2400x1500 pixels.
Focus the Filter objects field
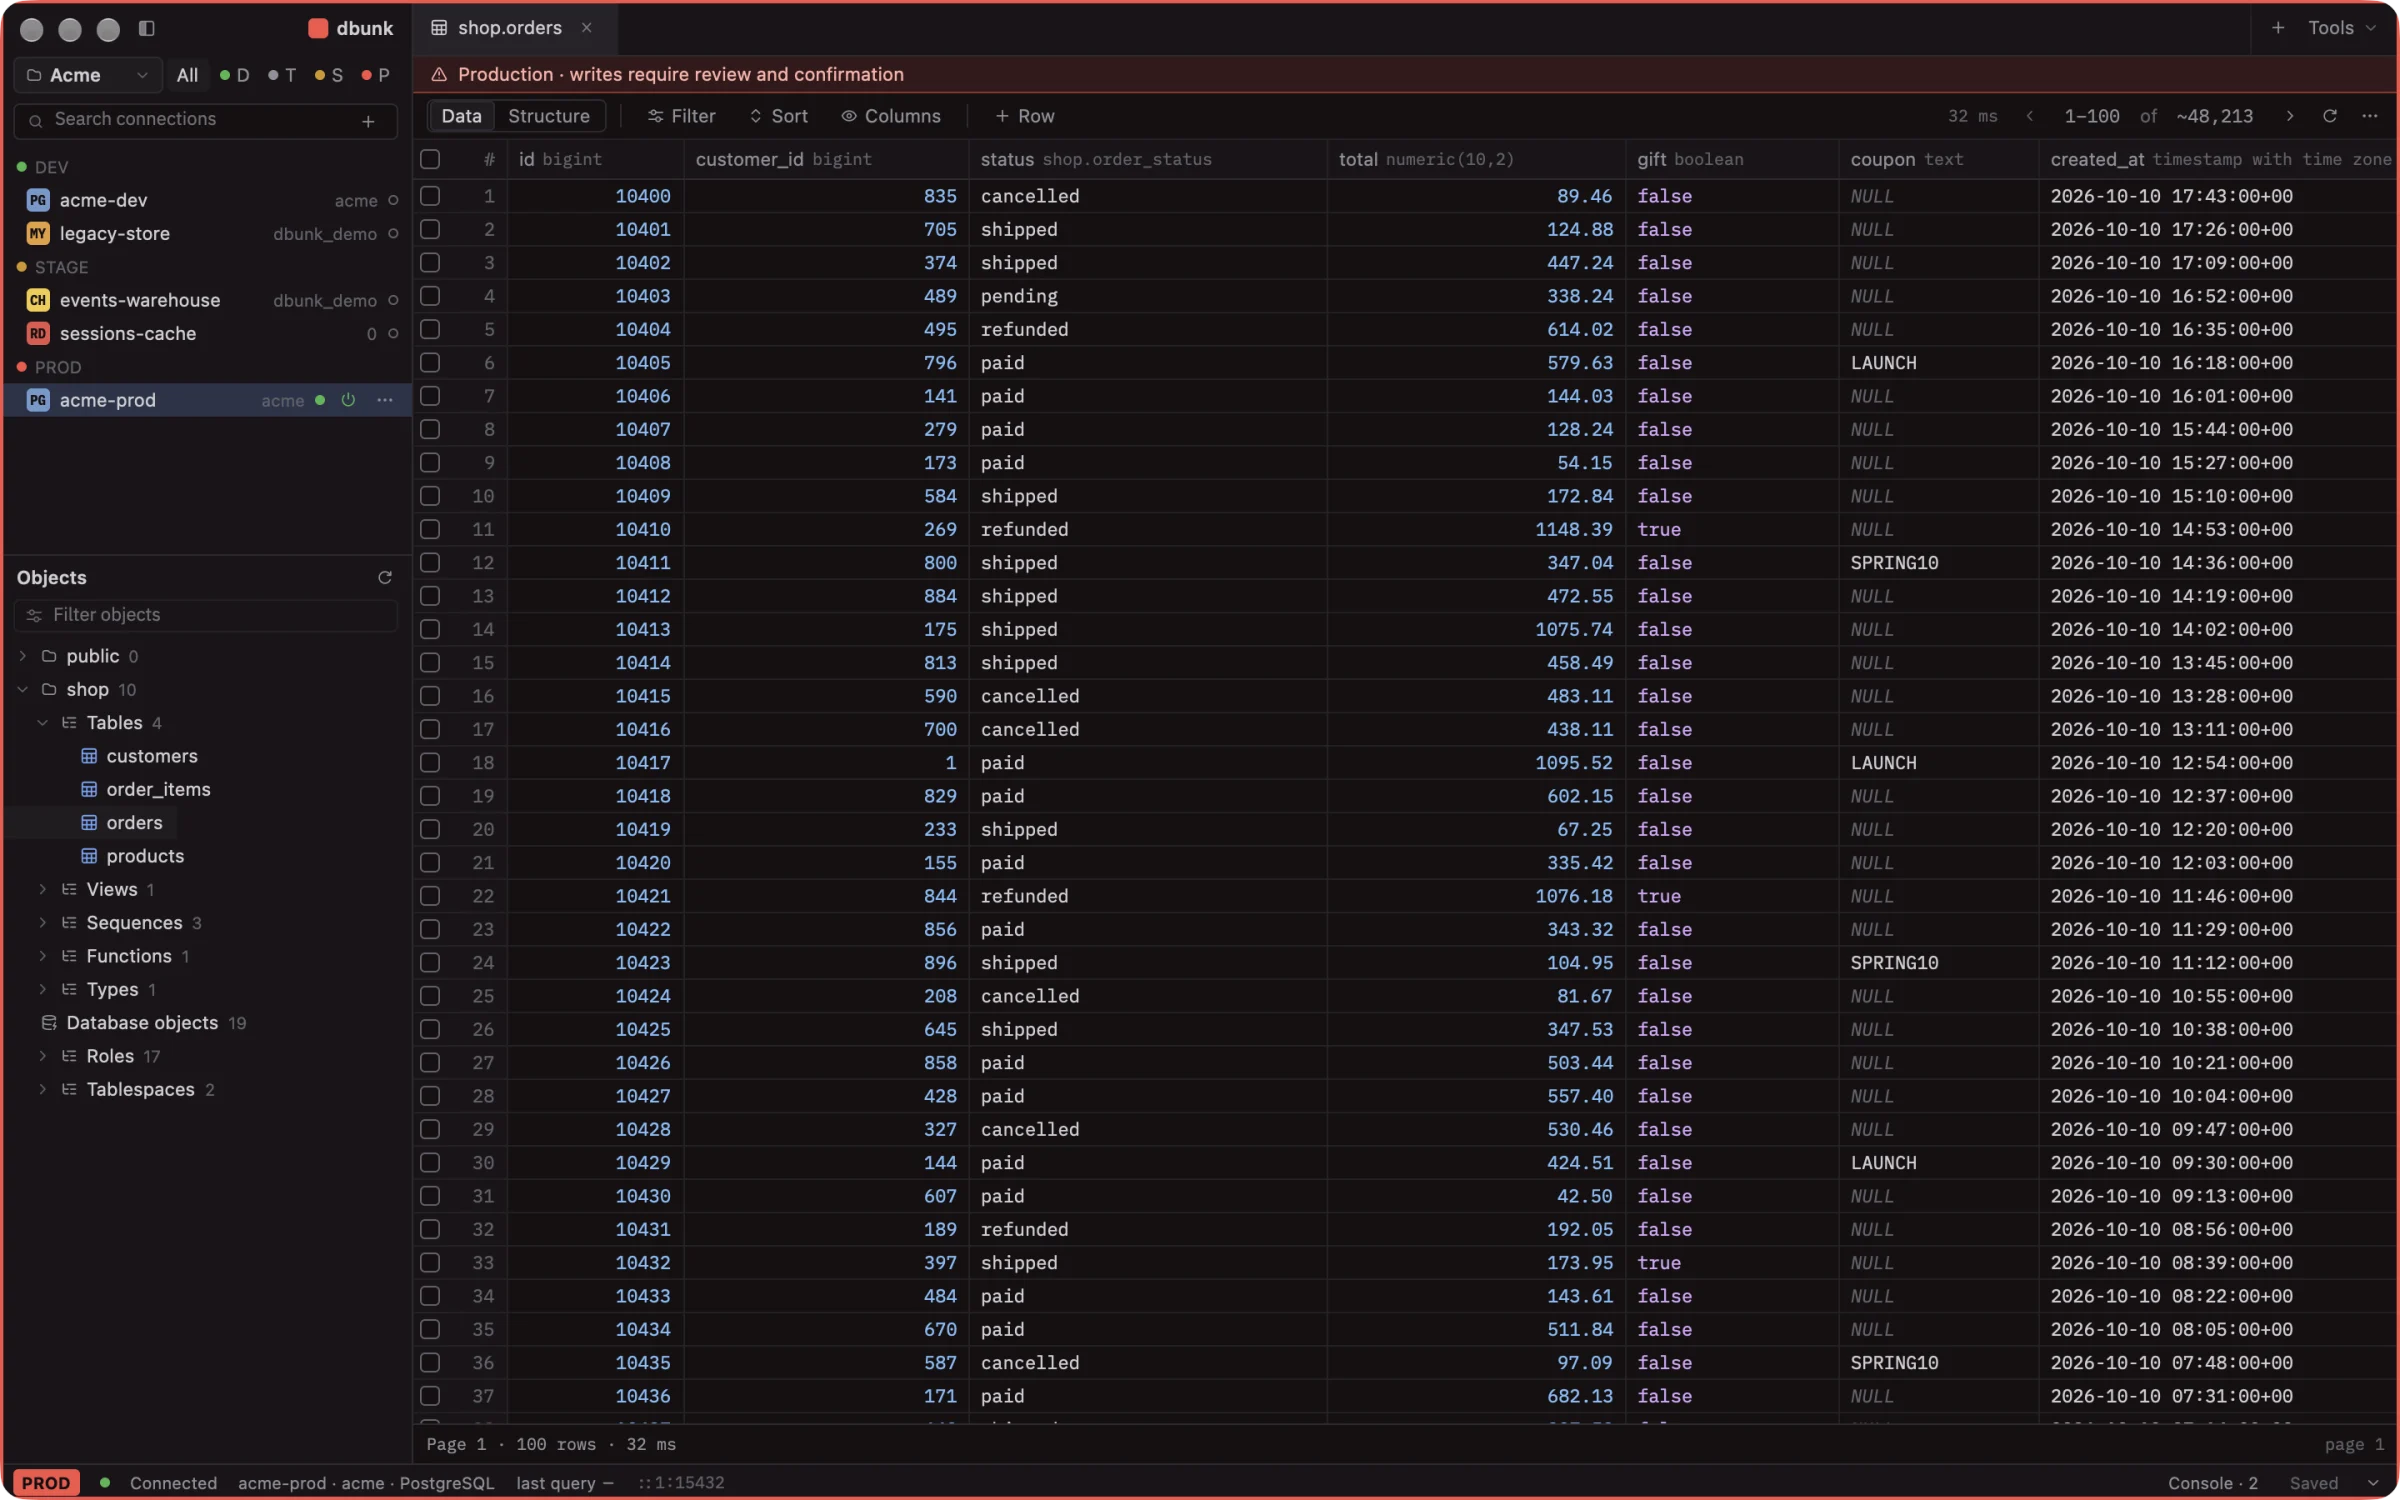(205, 615)
